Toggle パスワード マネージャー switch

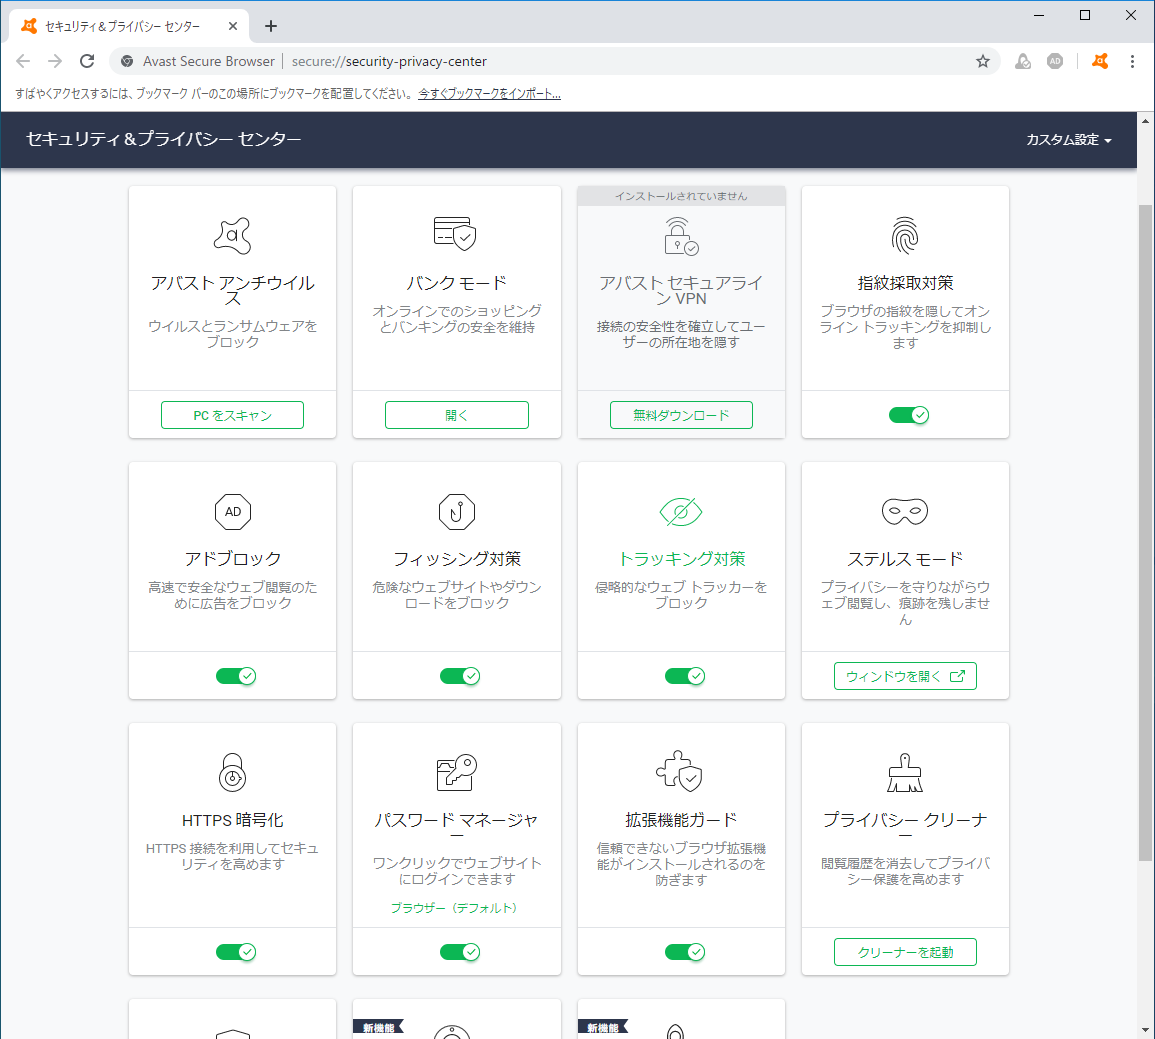click(x=460, y=952)
